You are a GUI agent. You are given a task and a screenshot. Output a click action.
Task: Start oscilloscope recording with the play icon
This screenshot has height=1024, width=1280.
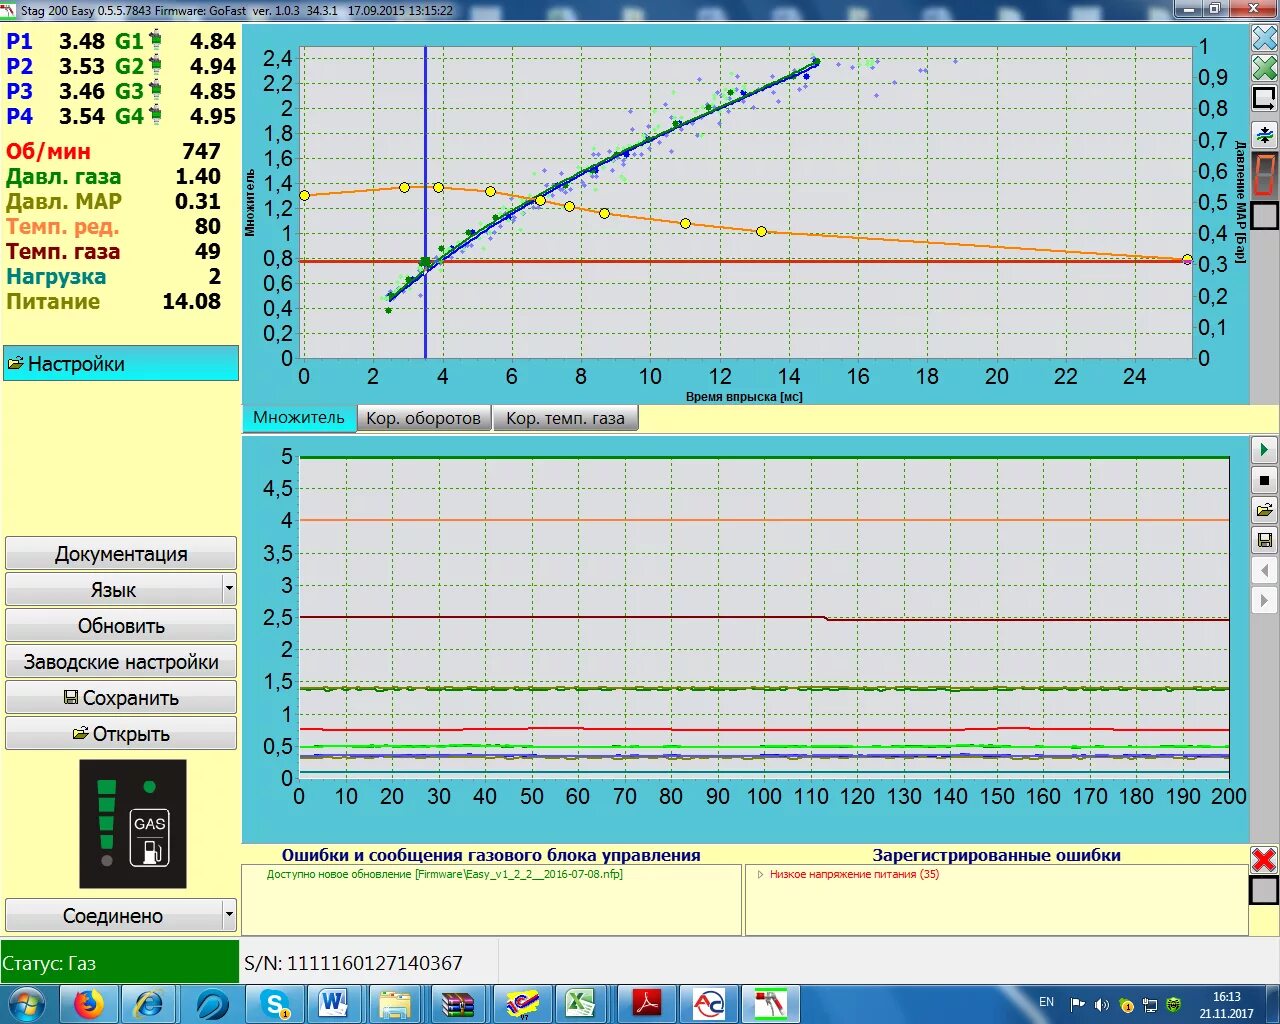(1264, 450)
